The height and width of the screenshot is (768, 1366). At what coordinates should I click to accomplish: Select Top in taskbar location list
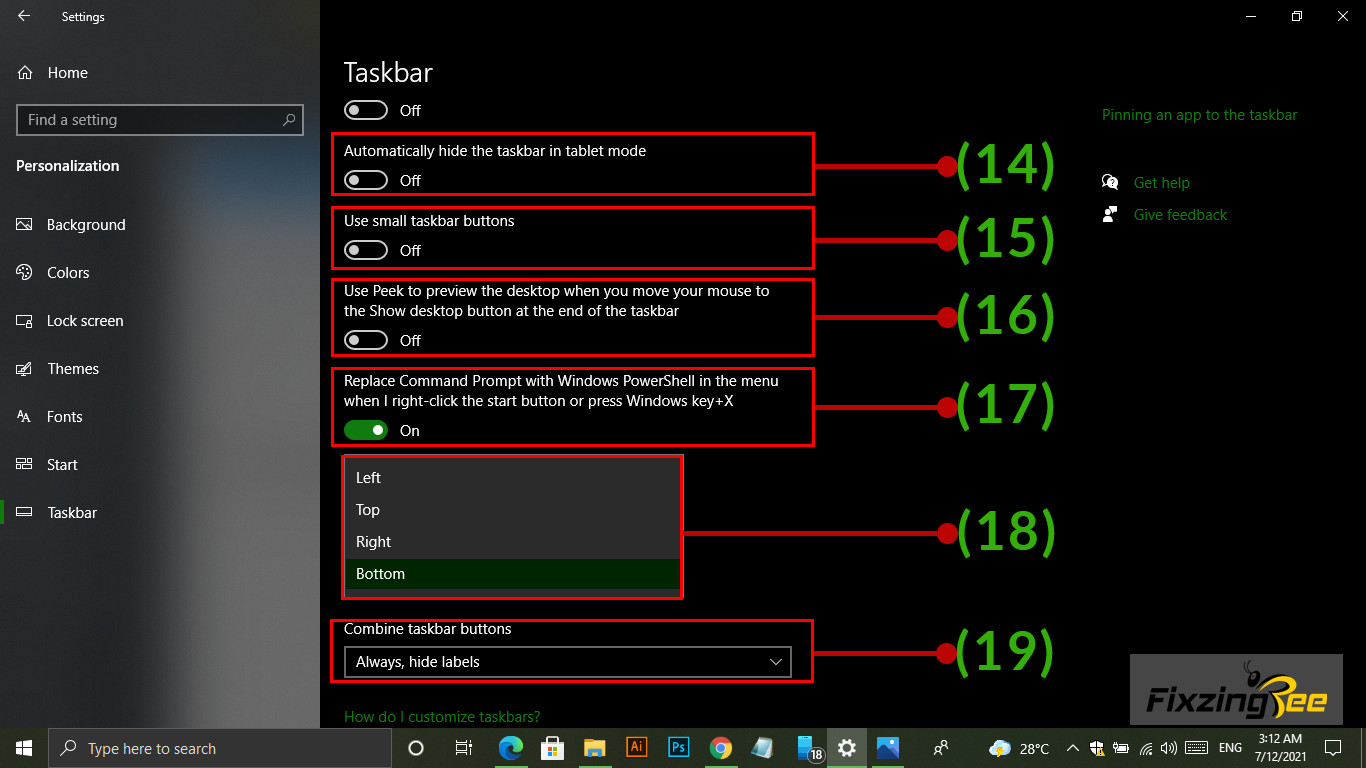point(368,510)
